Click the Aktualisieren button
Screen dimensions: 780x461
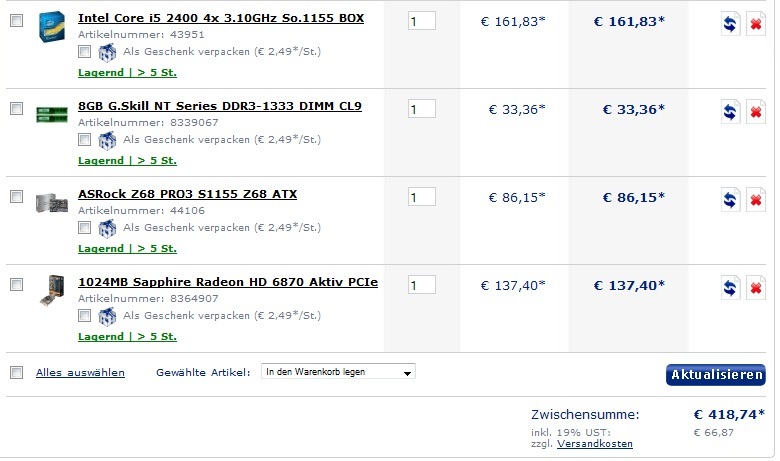[715, 375]
